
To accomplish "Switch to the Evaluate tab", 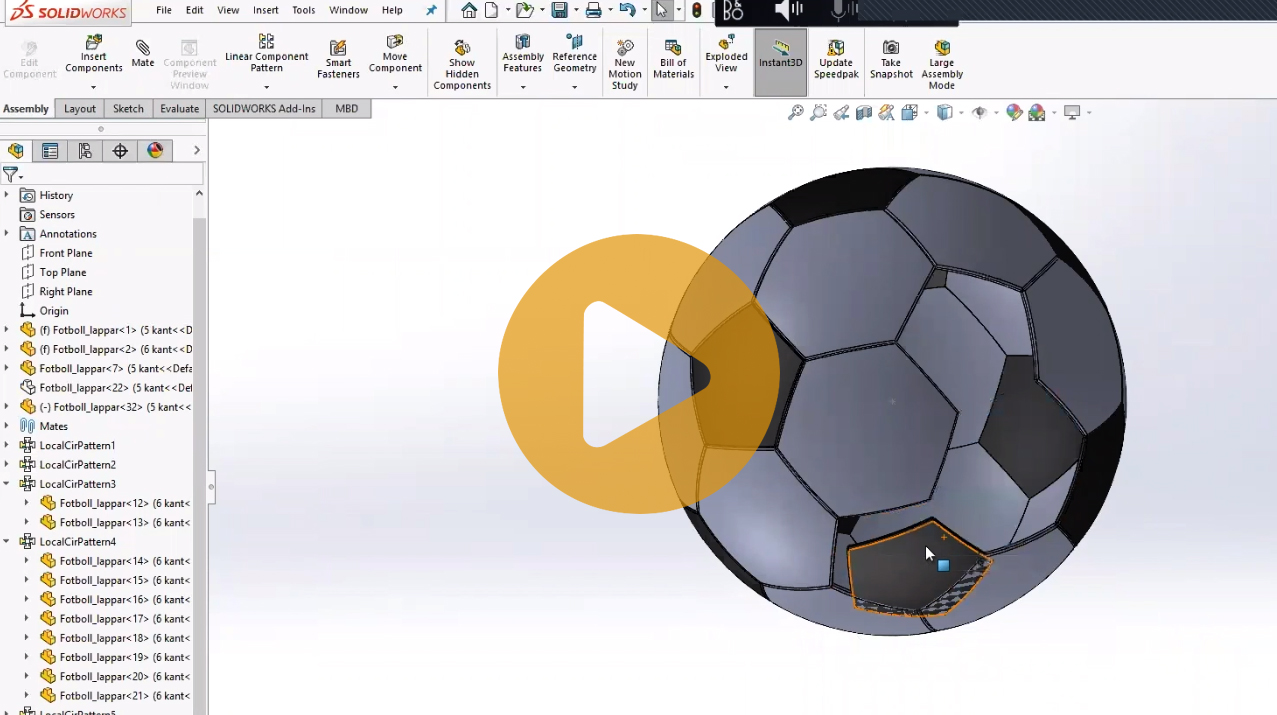I will [x=179, y=109].
